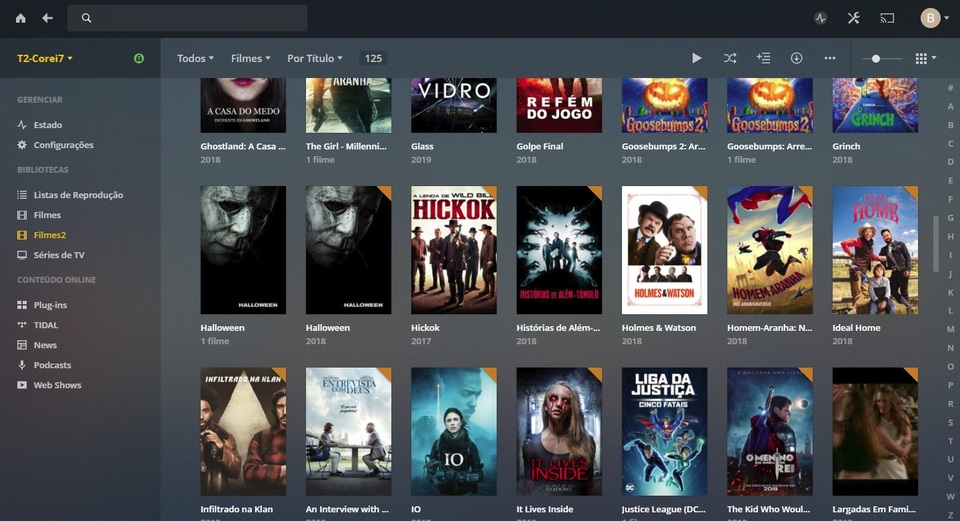This screenshot has height=521, width=960.
Task: Open the activity pulse icon
Action: 820,18
